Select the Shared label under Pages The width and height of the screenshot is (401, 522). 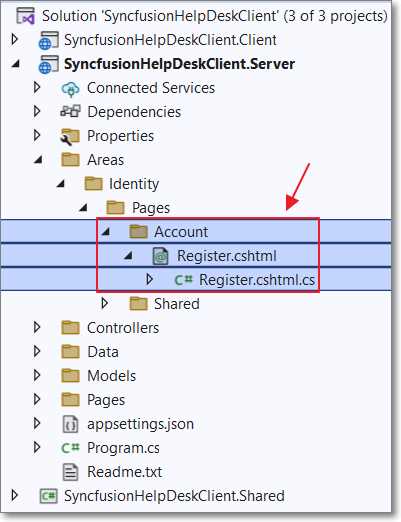[x=177, y=304]
